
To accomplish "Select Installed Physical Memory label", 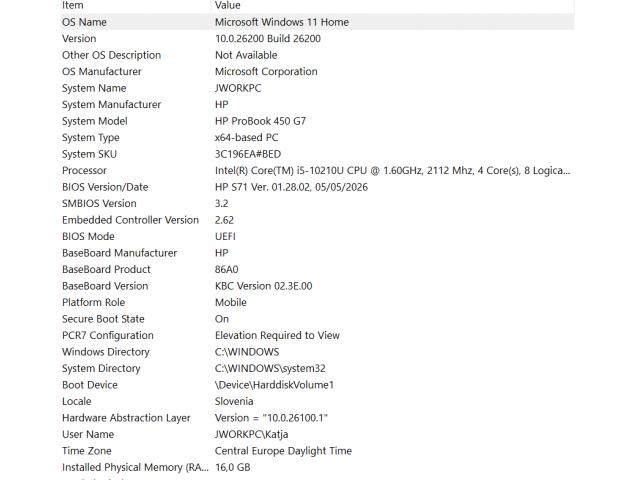I will click(135, 467).
